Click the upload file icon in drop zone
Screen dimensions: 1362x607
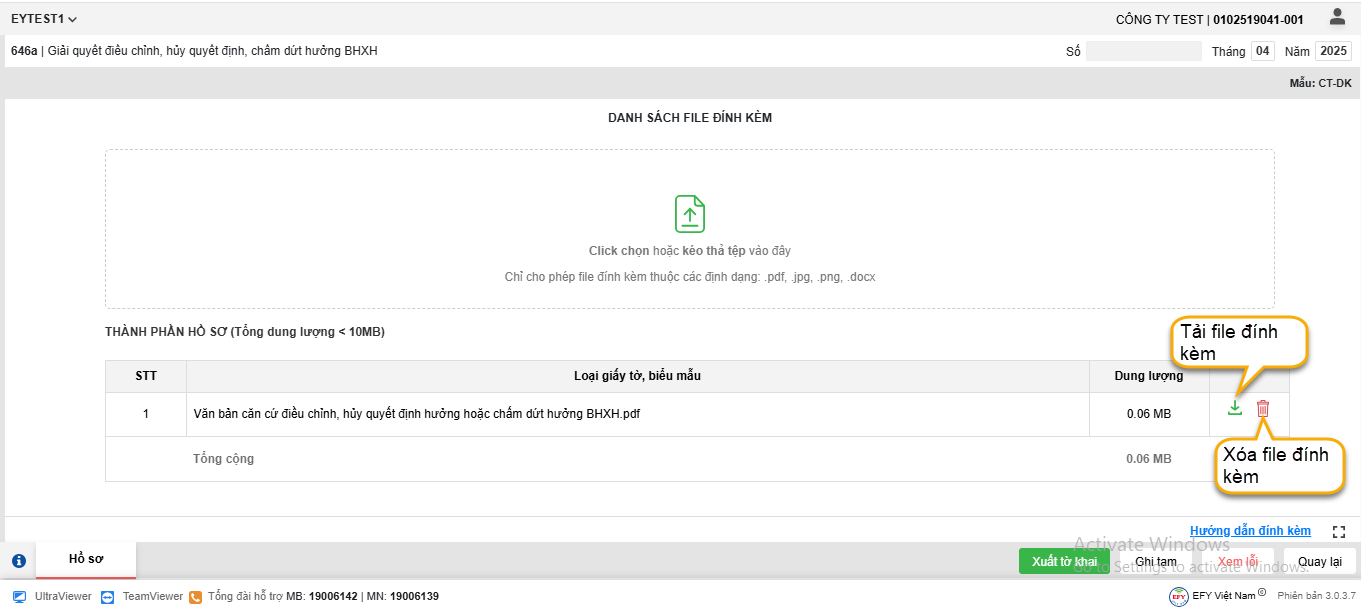690,214
